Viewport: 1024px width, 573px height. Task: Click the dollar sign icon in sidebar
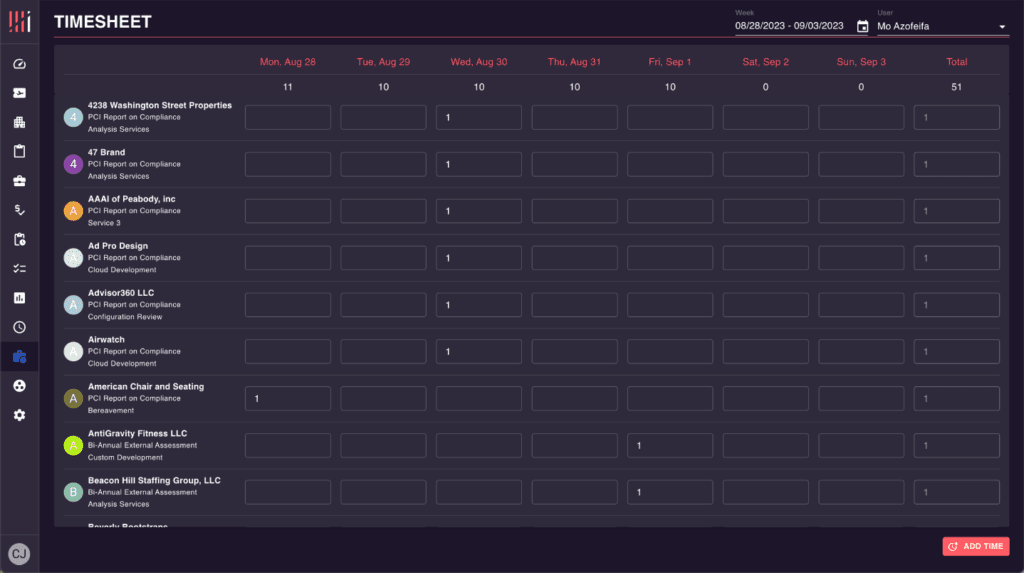click(19, 210)
